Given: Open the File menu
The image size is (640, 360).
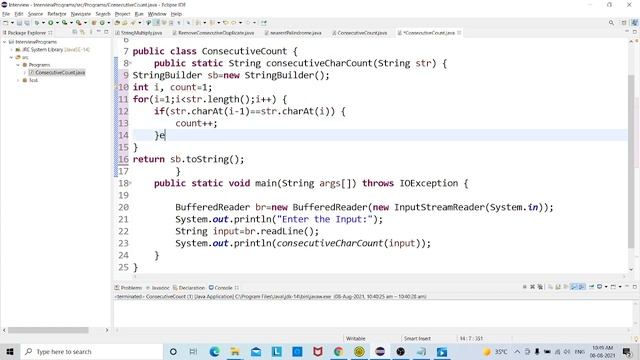Looking at the screenshot, I should [x=6, y=14].
